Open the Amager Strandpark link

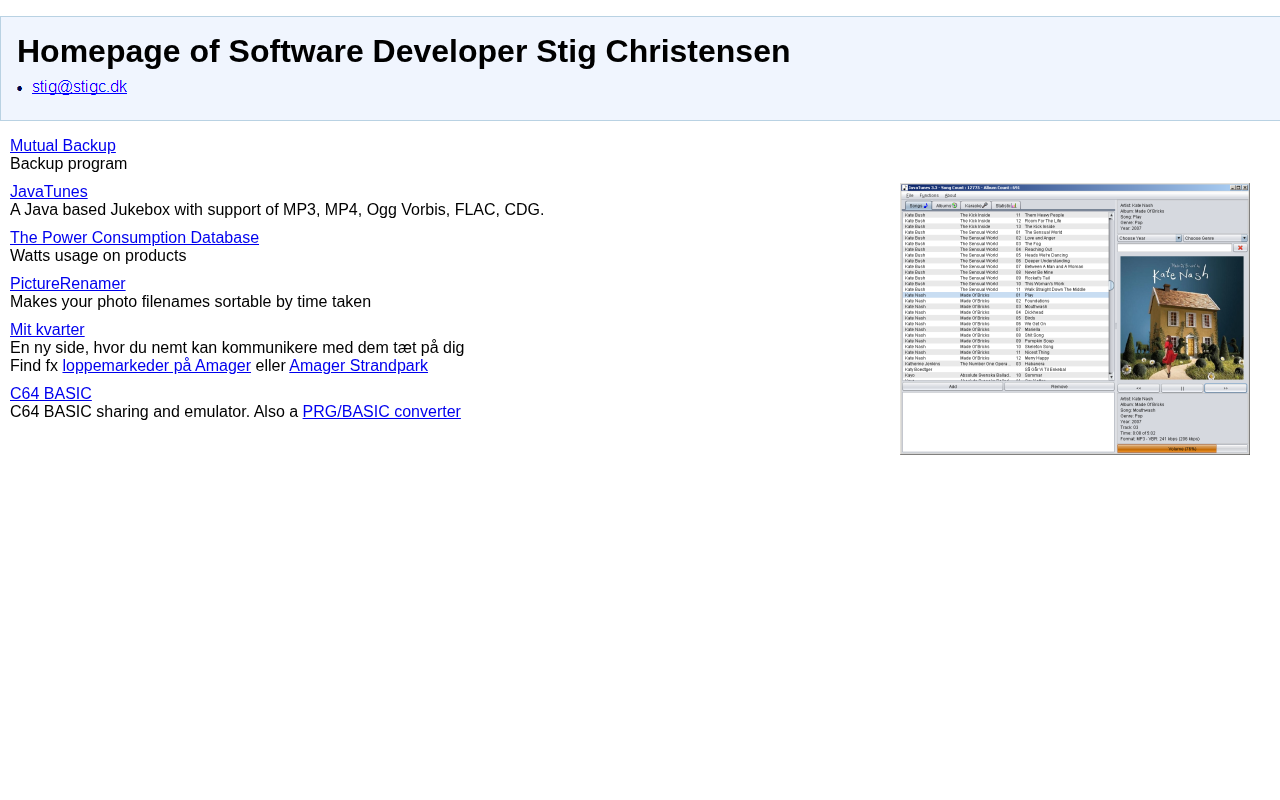click(358, 366)
